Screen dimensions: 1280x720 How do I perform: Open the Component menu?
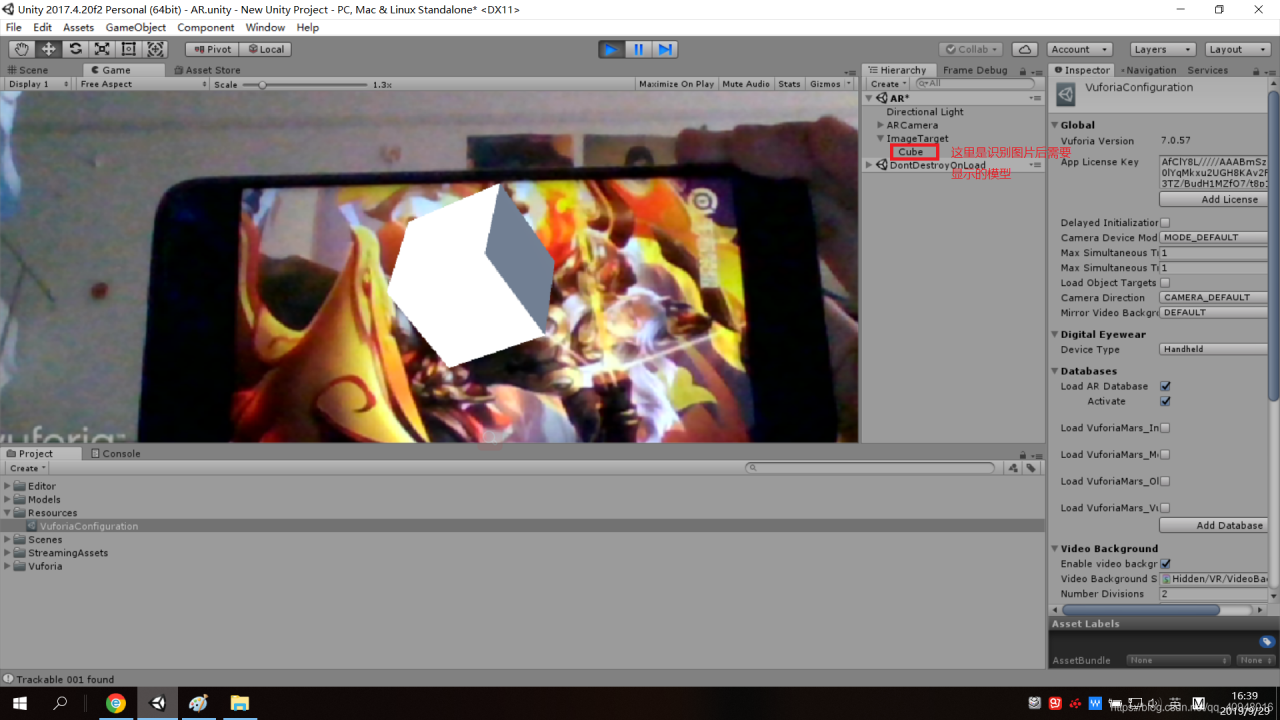pyautogui.click(x=205, y=27)
